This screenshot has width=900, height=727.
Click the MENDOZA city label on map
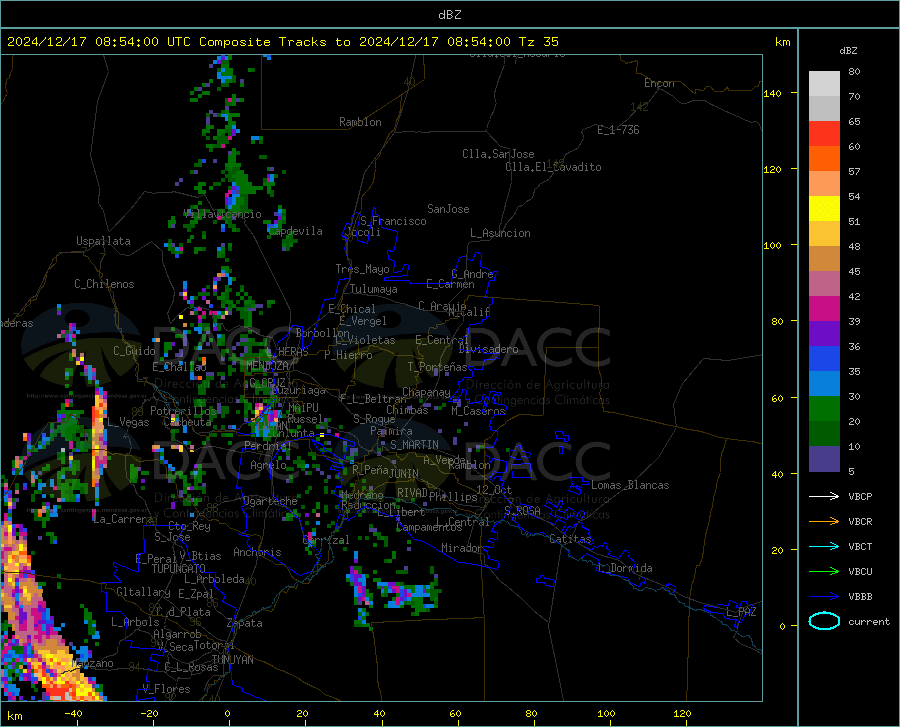(x=267, y=366)
